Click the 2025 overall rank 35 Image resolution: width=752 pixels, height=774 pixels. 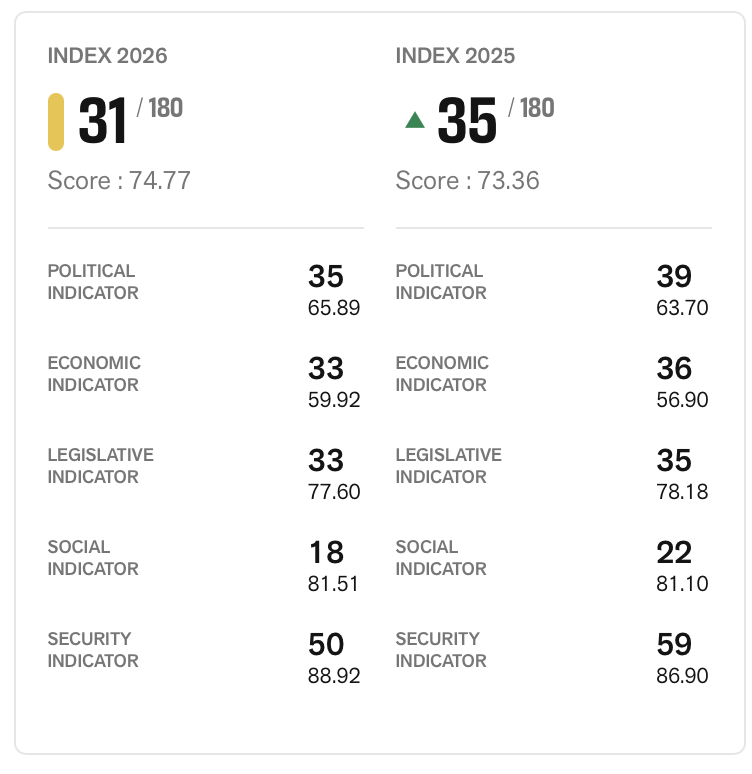[467, 121]
